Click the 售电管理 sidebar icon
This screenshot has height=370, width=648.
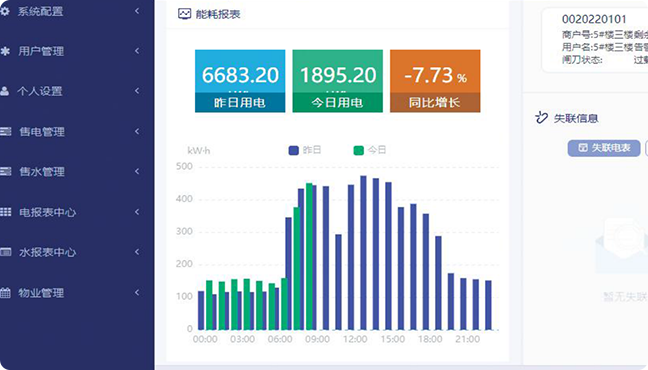[5, 131]
